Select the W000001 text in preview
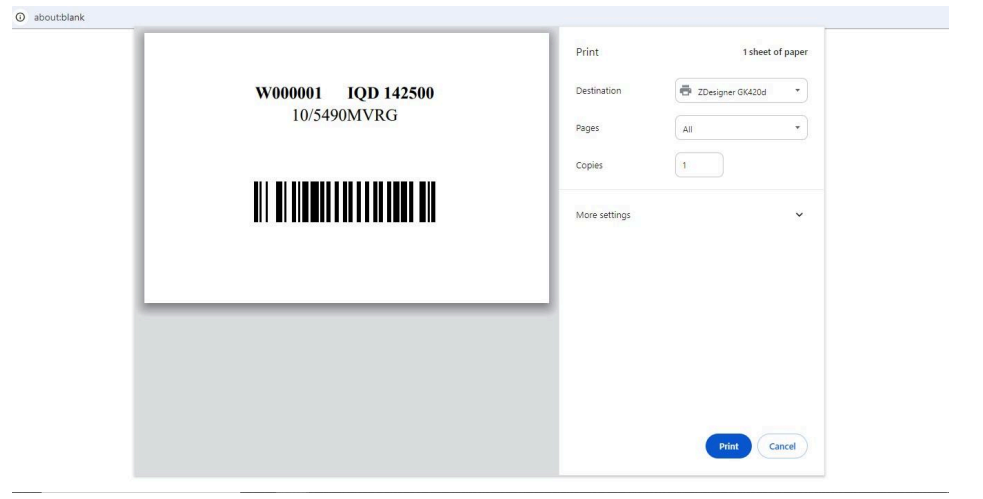This screenshot has height=499, width=983. pyautogui.click(x=289, y=94)
